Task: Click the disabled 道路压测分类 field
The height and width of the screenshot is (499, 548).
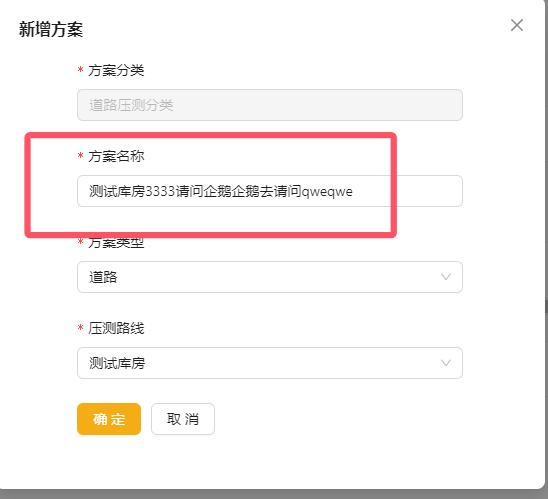Action: pyautogui.click(x=270, y=105)
